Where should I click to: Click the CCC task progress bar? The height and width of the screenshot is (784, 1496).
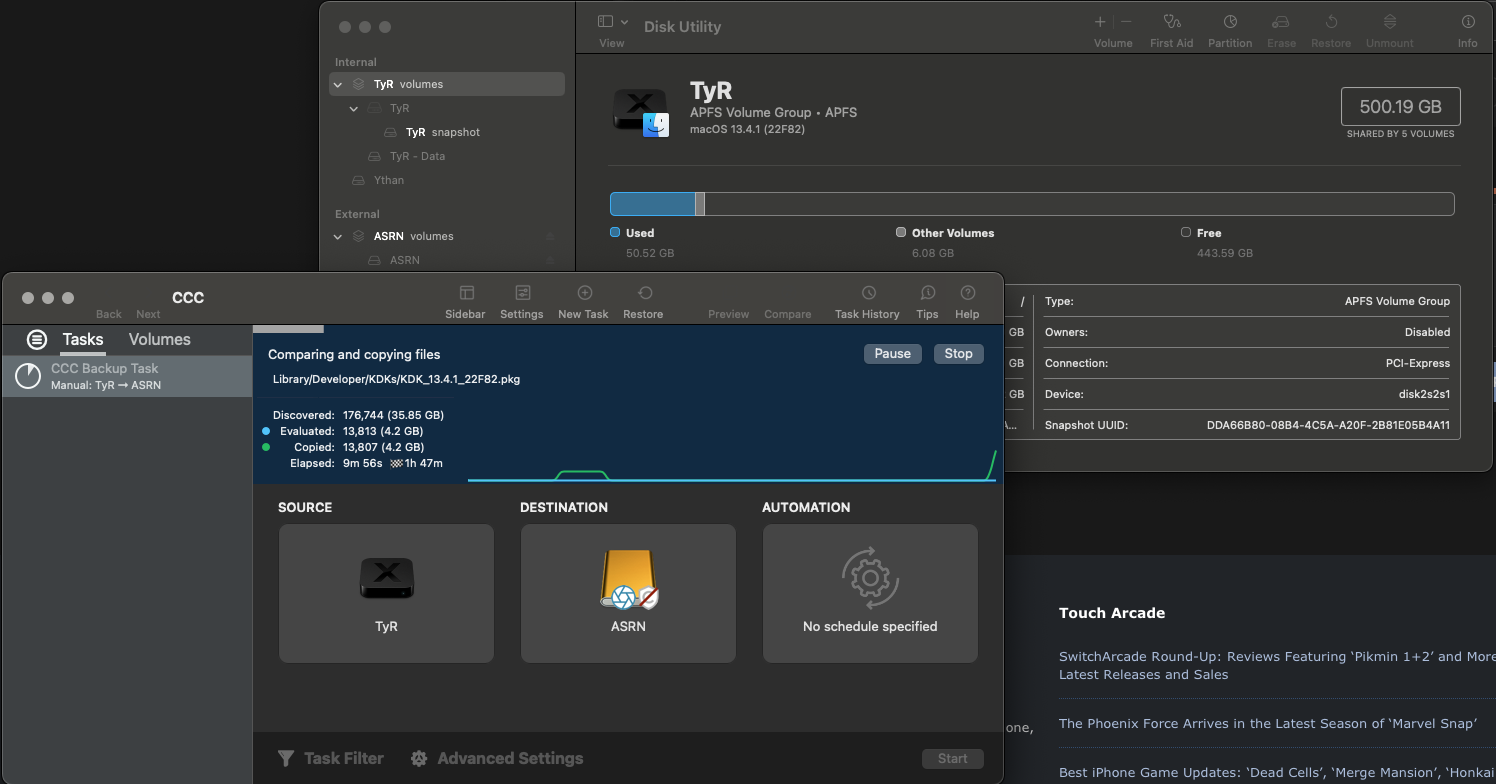coord(628,329)
